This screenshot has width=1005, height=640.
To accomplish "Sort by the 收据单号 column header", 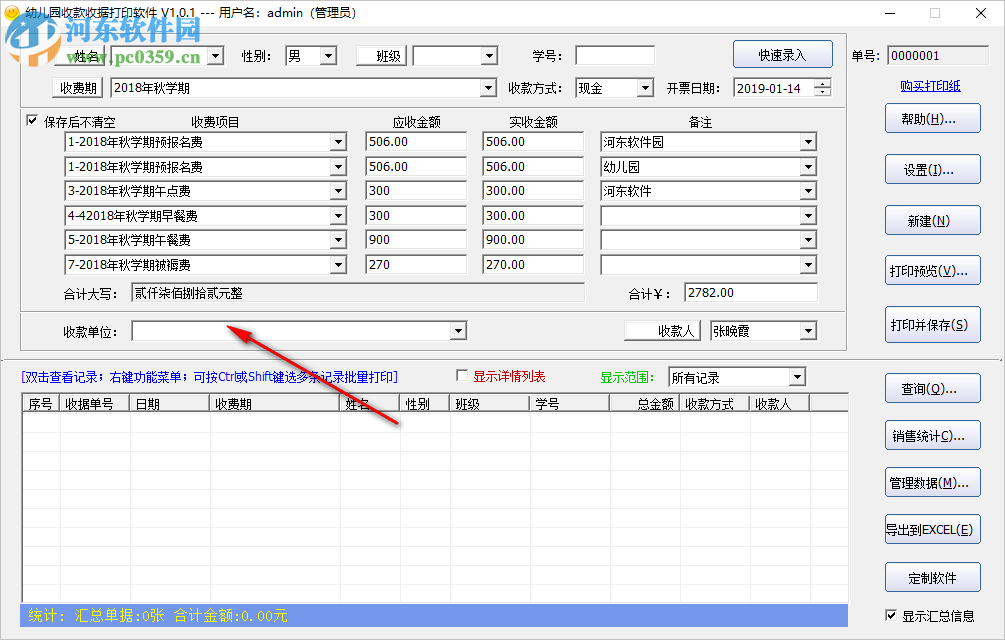I will (x=95, y=404).
